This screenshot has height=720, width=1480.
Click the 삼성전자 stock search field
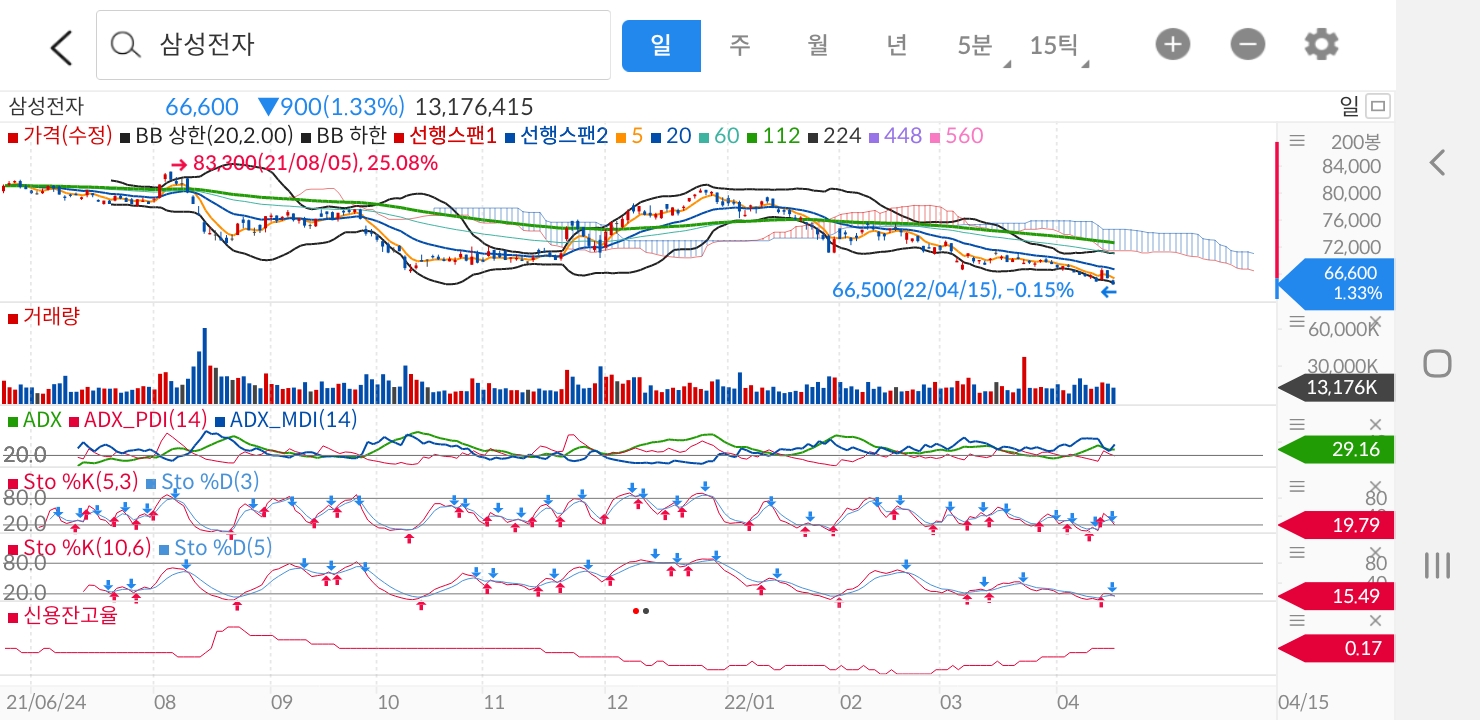click(x=353, y=45)
